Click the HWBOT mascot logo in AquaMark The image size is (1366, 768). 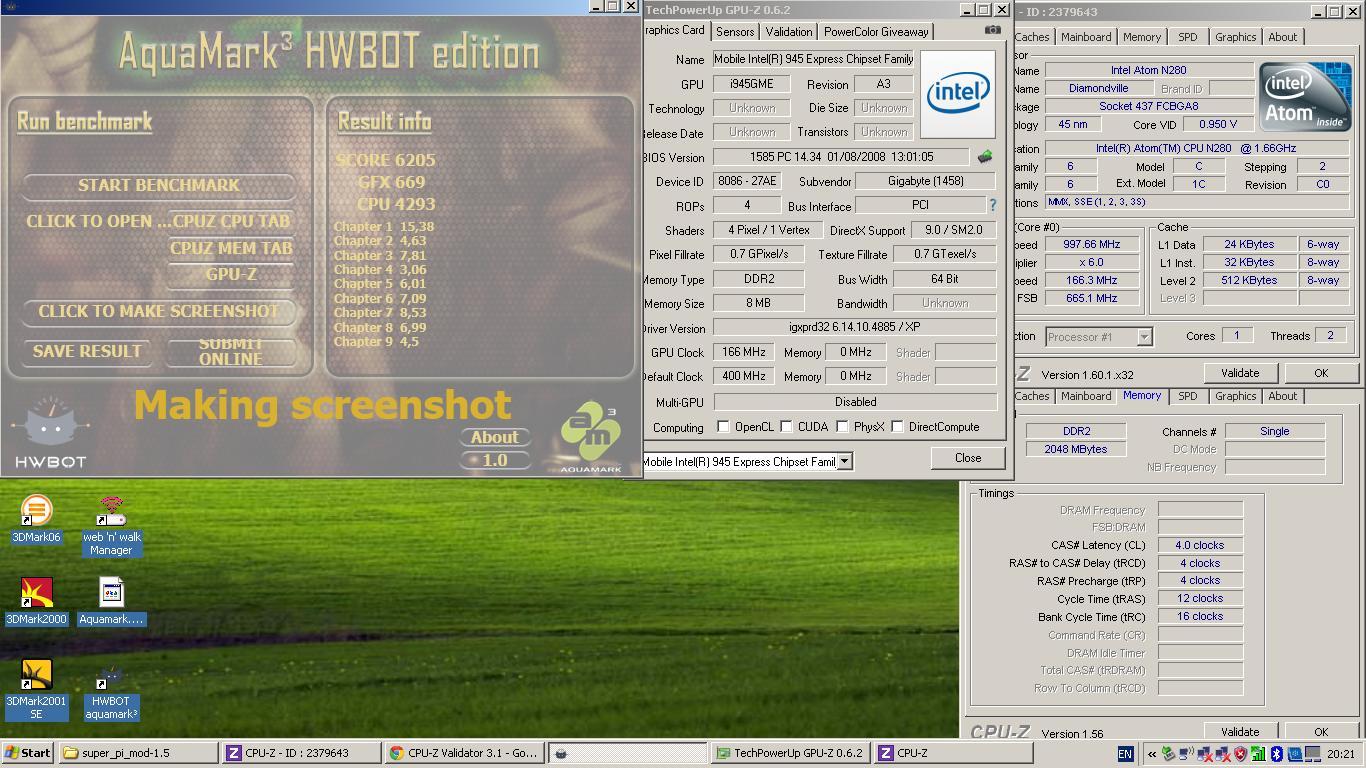[x=50, y=432]
